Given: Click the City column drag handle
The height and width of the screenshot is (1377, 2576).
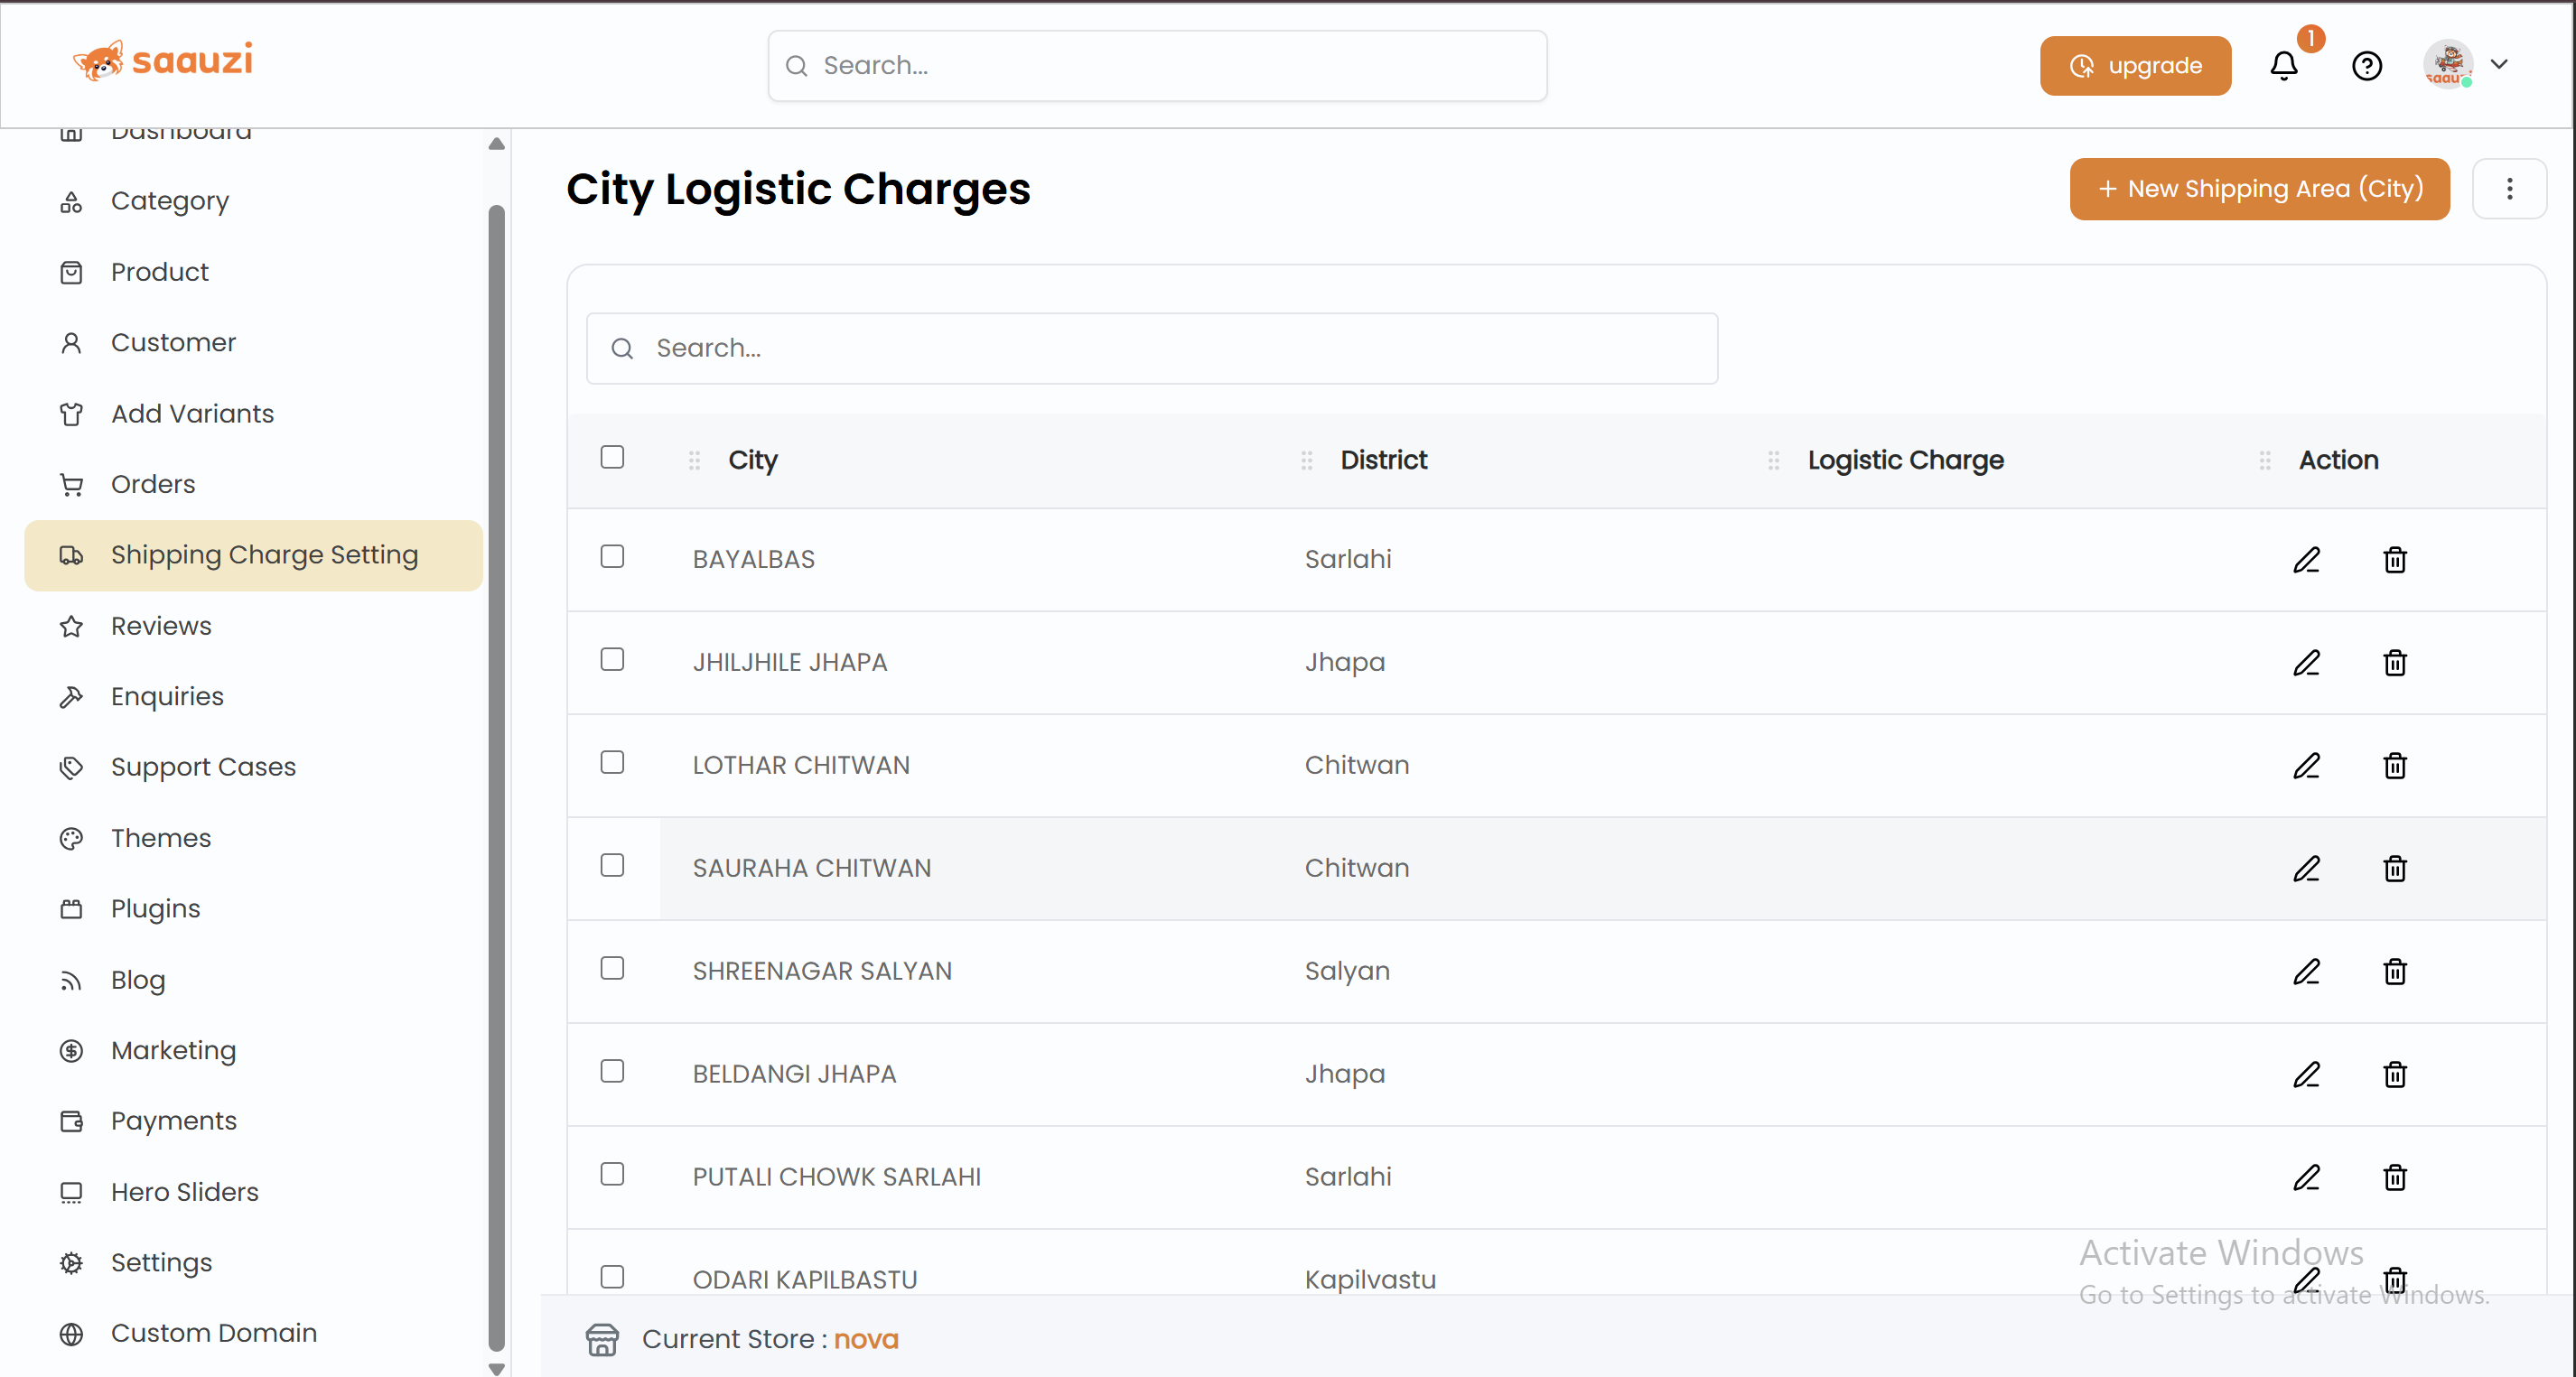Looking at the screenshot, I should coord(694,461).
